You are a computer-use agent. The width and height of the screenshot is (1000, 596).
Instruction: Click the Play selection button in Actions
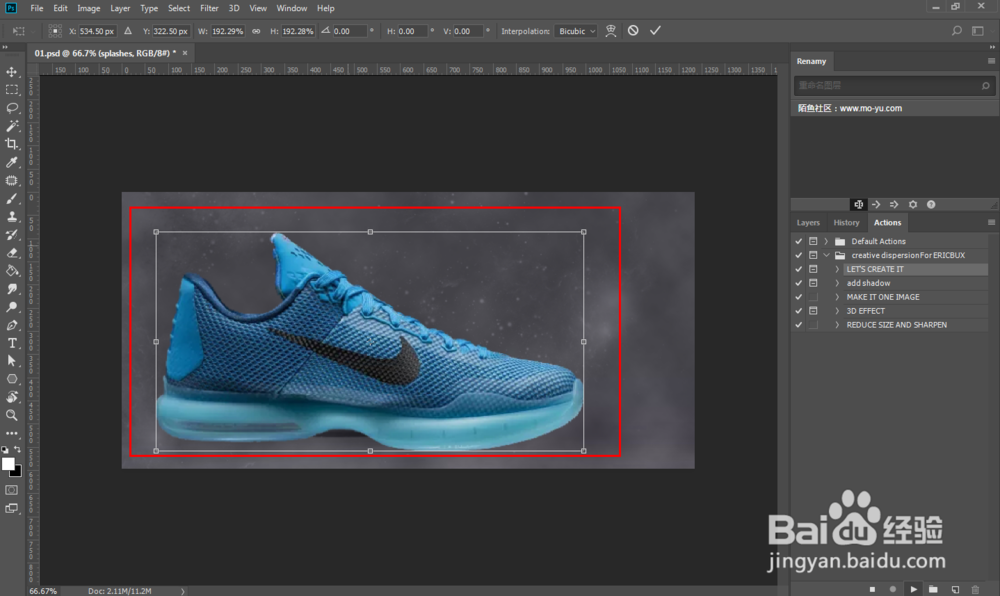(x=913, y=589)
